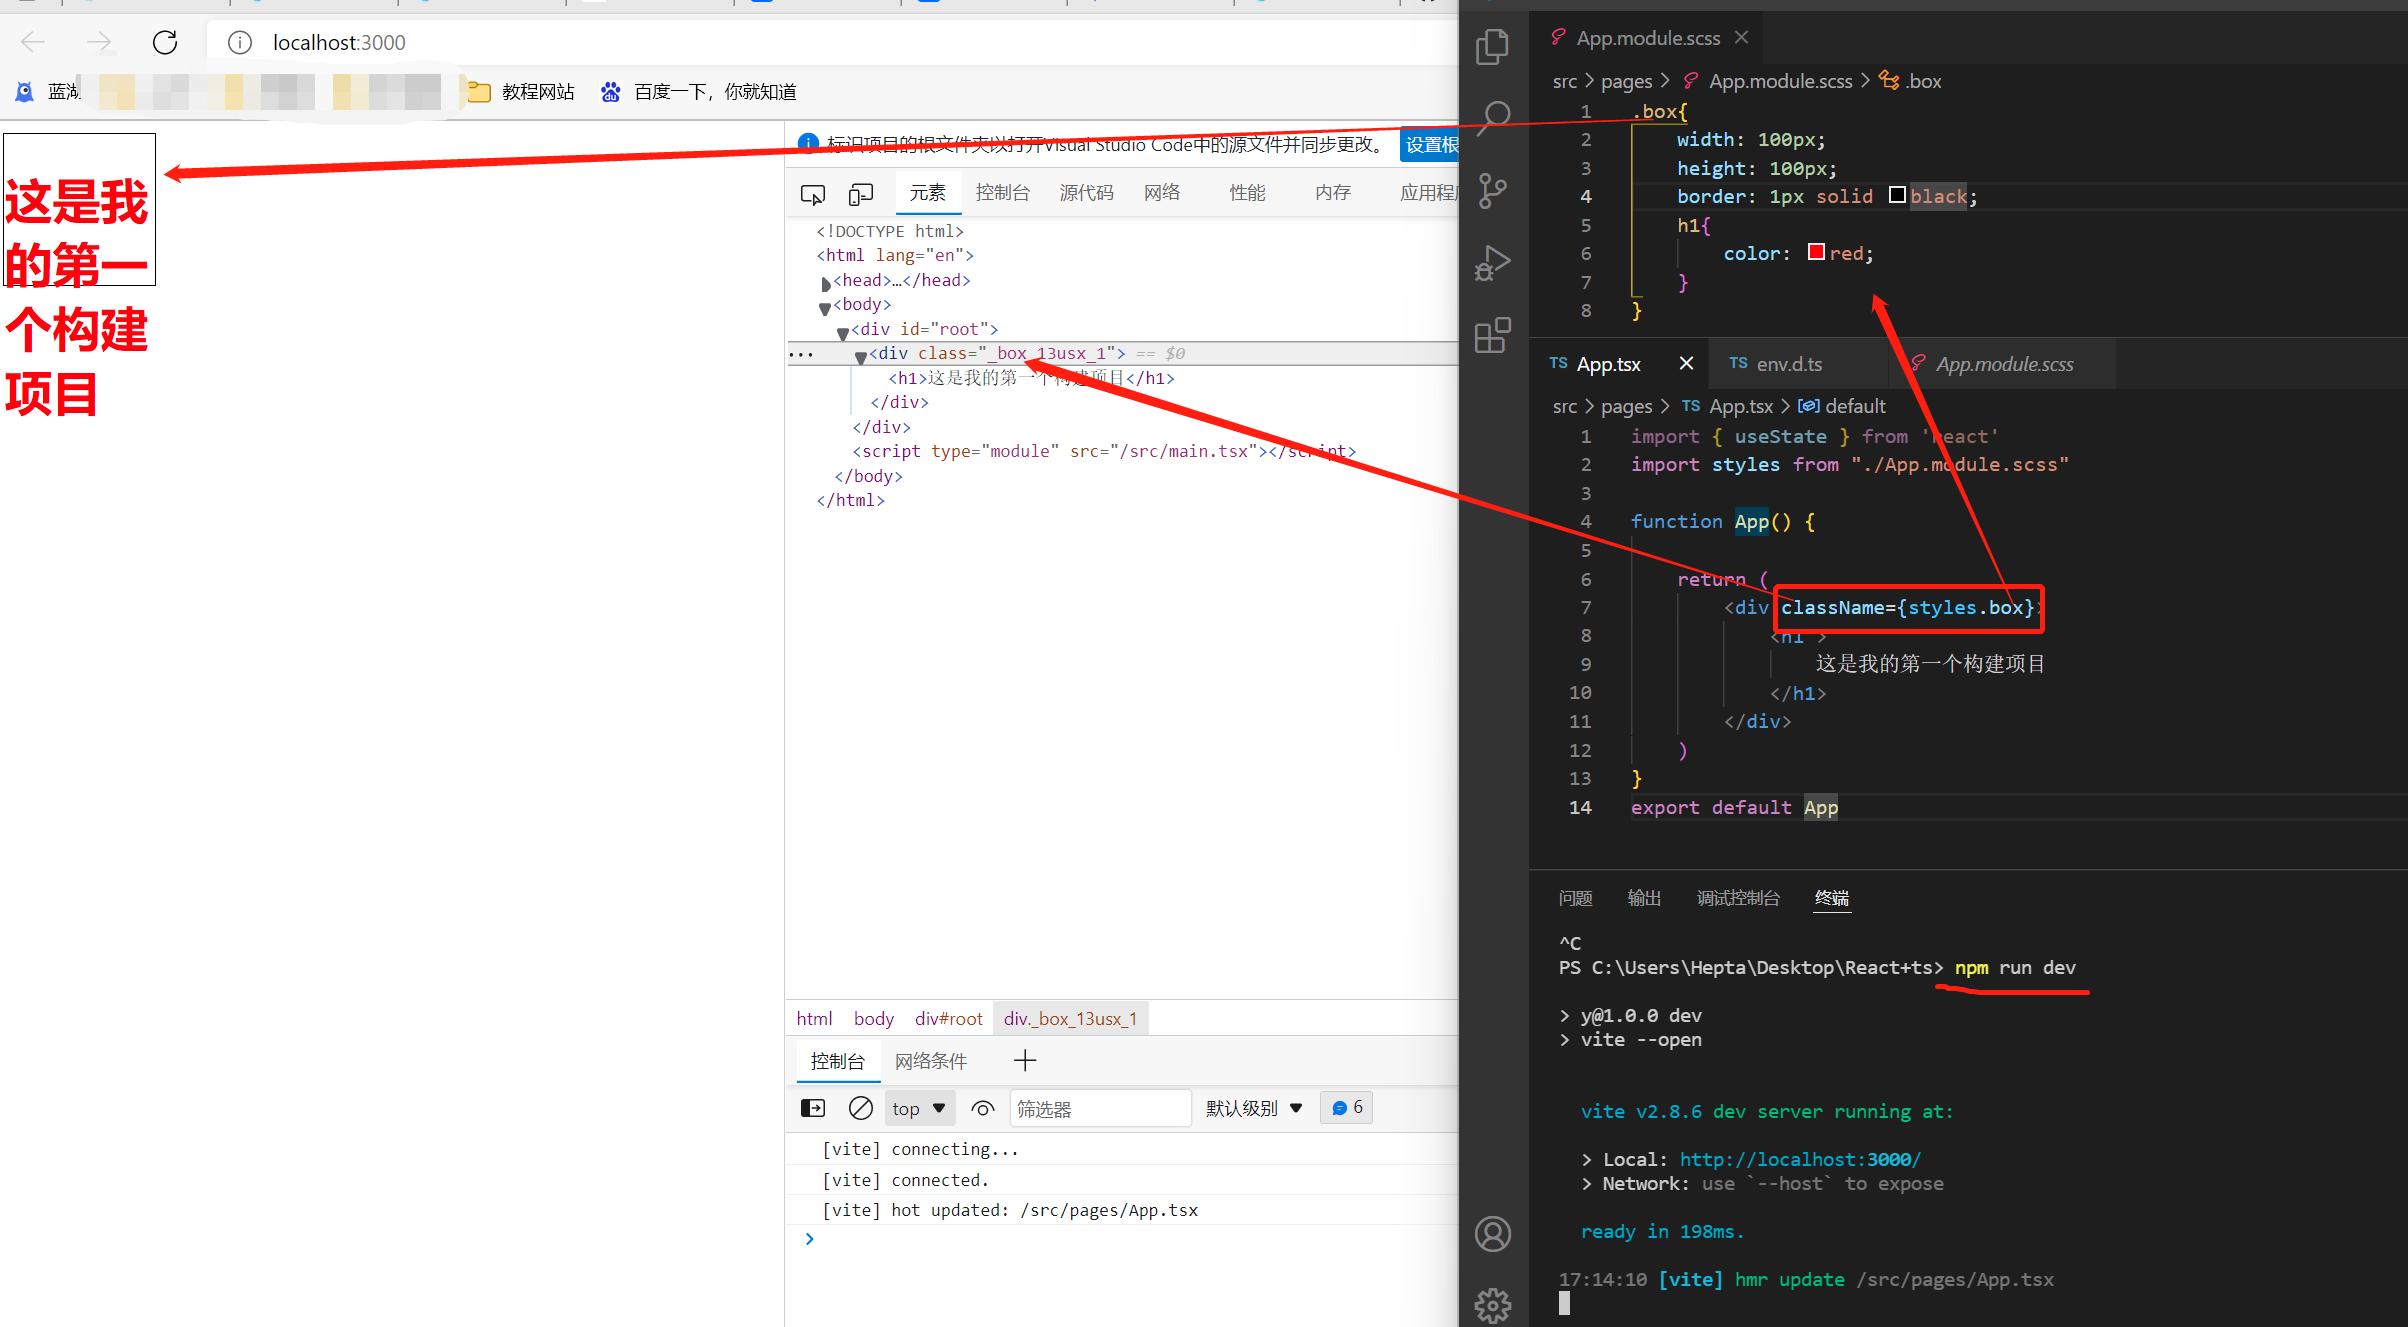
Task: Open the top context dropdown in console
Action: click(919, 1108)
